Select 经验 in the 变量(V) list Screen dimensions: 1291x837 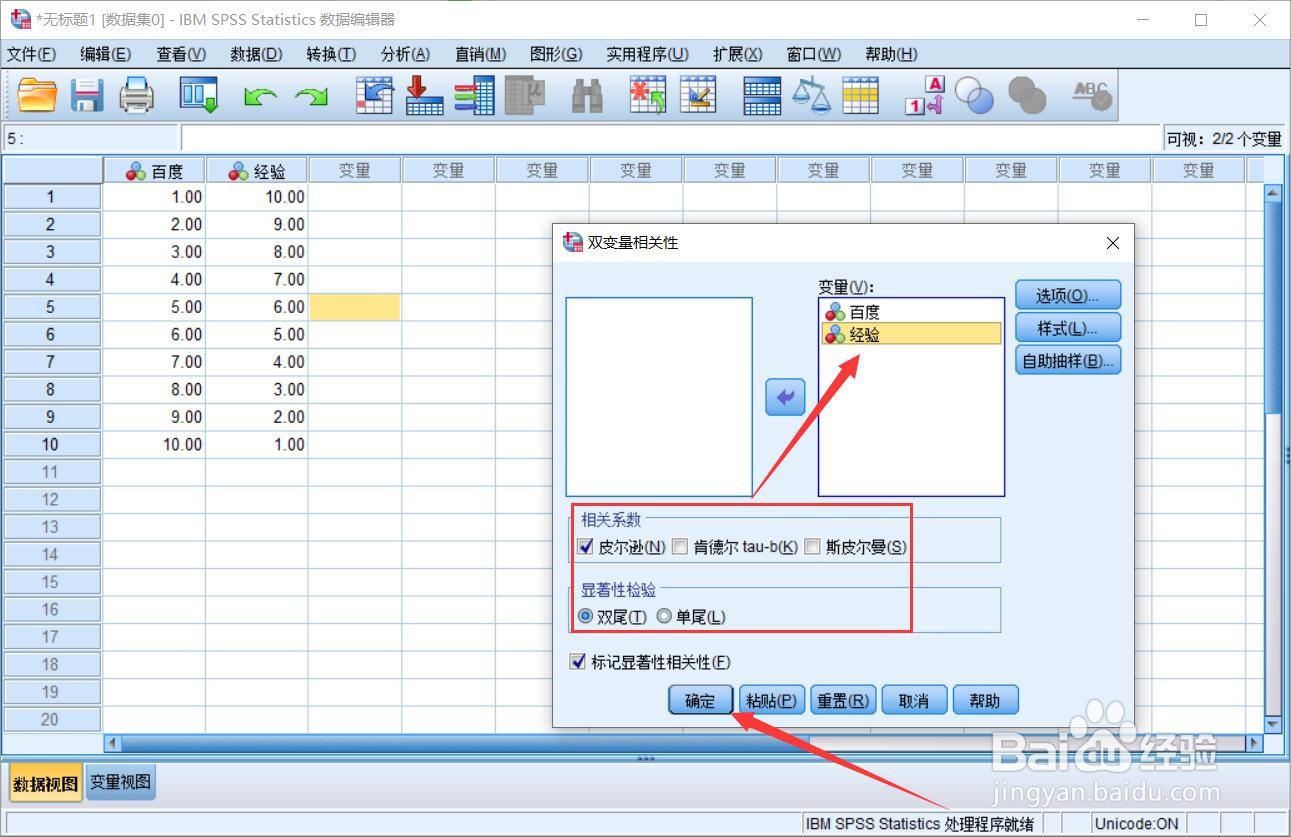[911, 335]
